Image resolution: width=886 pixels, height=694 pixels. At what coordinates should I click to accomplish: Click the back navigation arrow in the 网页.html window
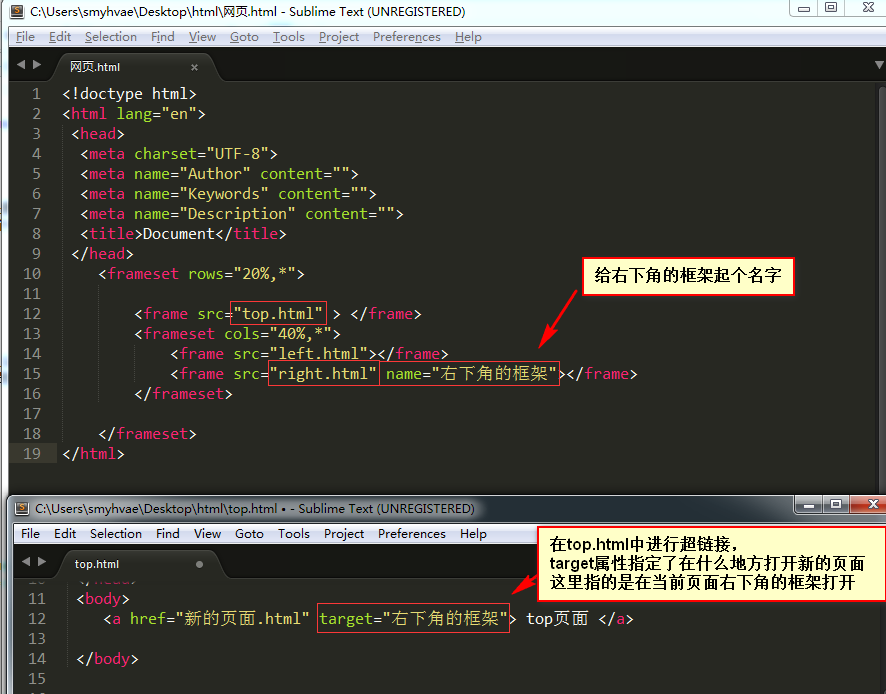pyautogui.click(x=20, y=65)
